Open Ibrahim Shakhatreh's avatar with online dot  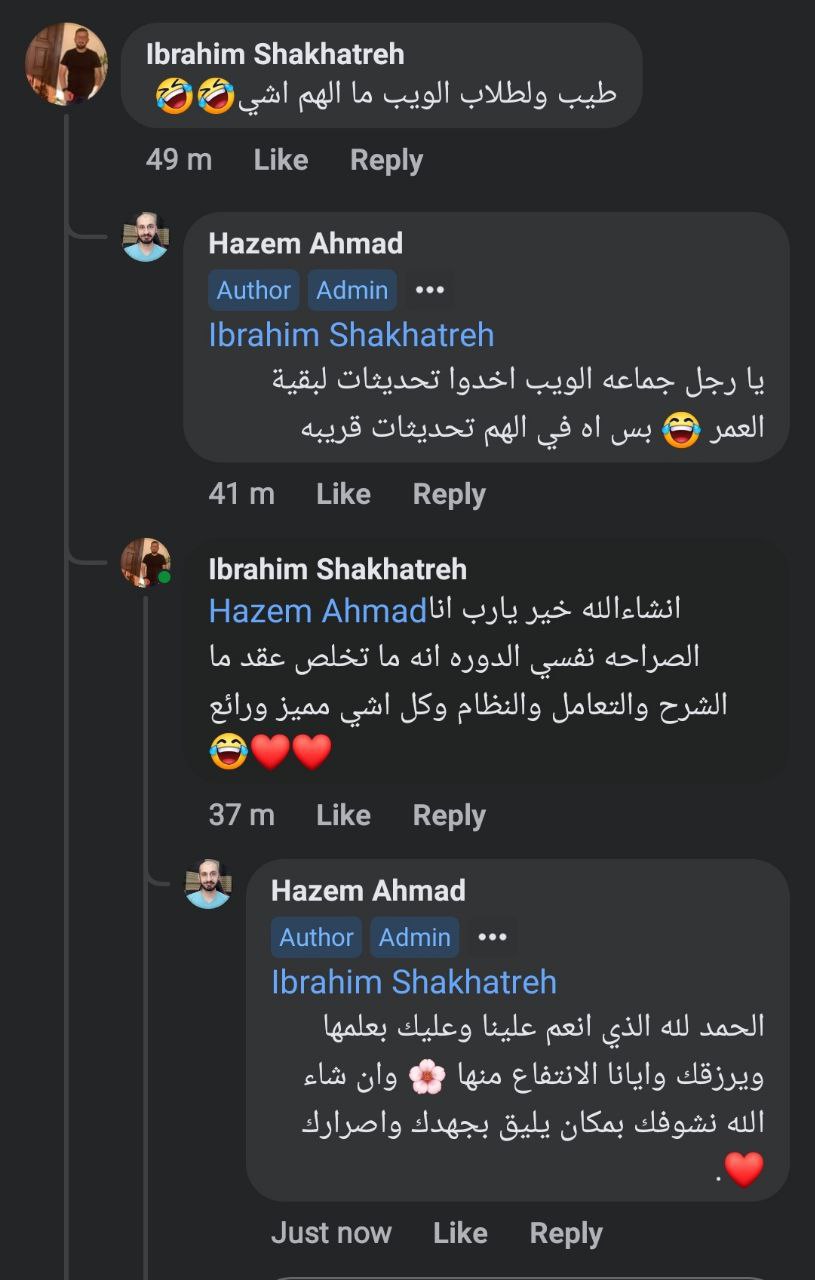point(145,562)
